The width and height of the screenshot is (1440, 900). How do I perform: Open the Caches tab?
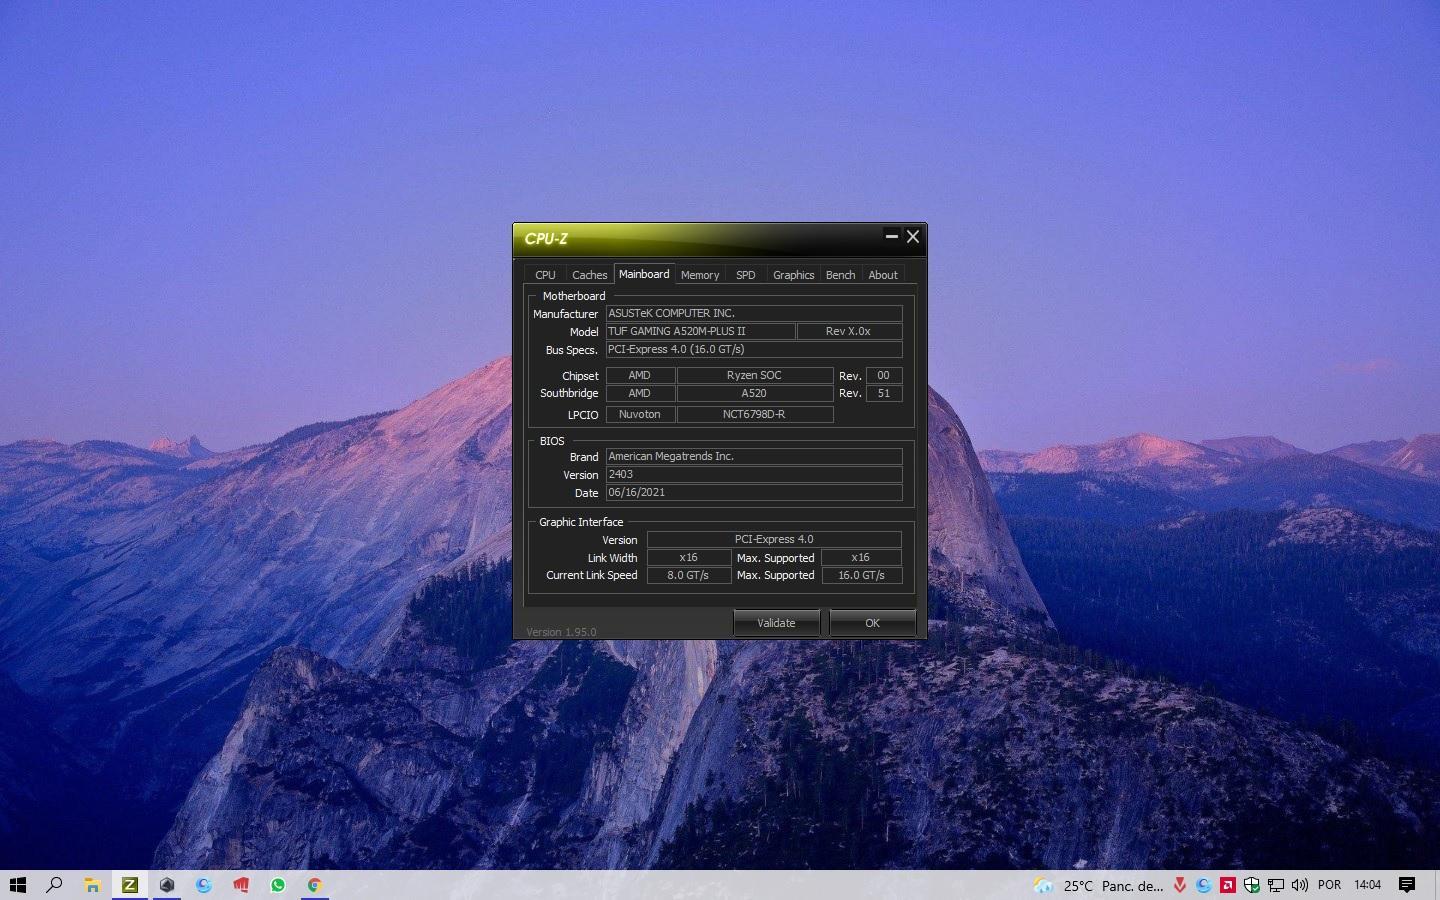tap(589, 275)
